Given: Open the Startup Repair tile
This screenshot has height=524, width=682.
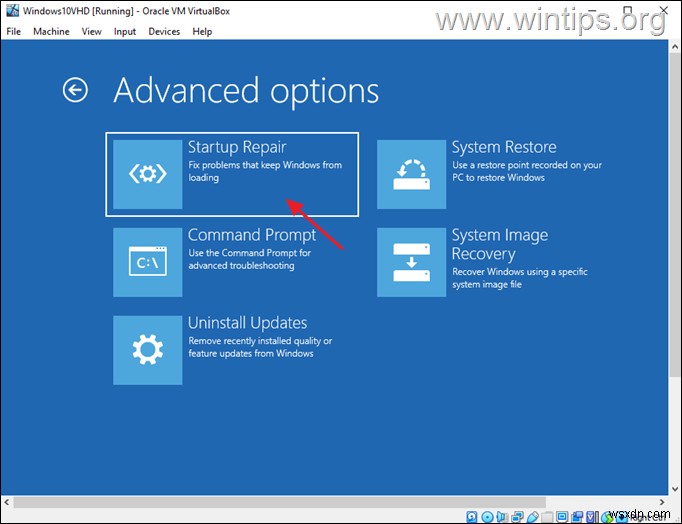Looking at the screenshot, I should pyautogui.click(x=232, y=174).
